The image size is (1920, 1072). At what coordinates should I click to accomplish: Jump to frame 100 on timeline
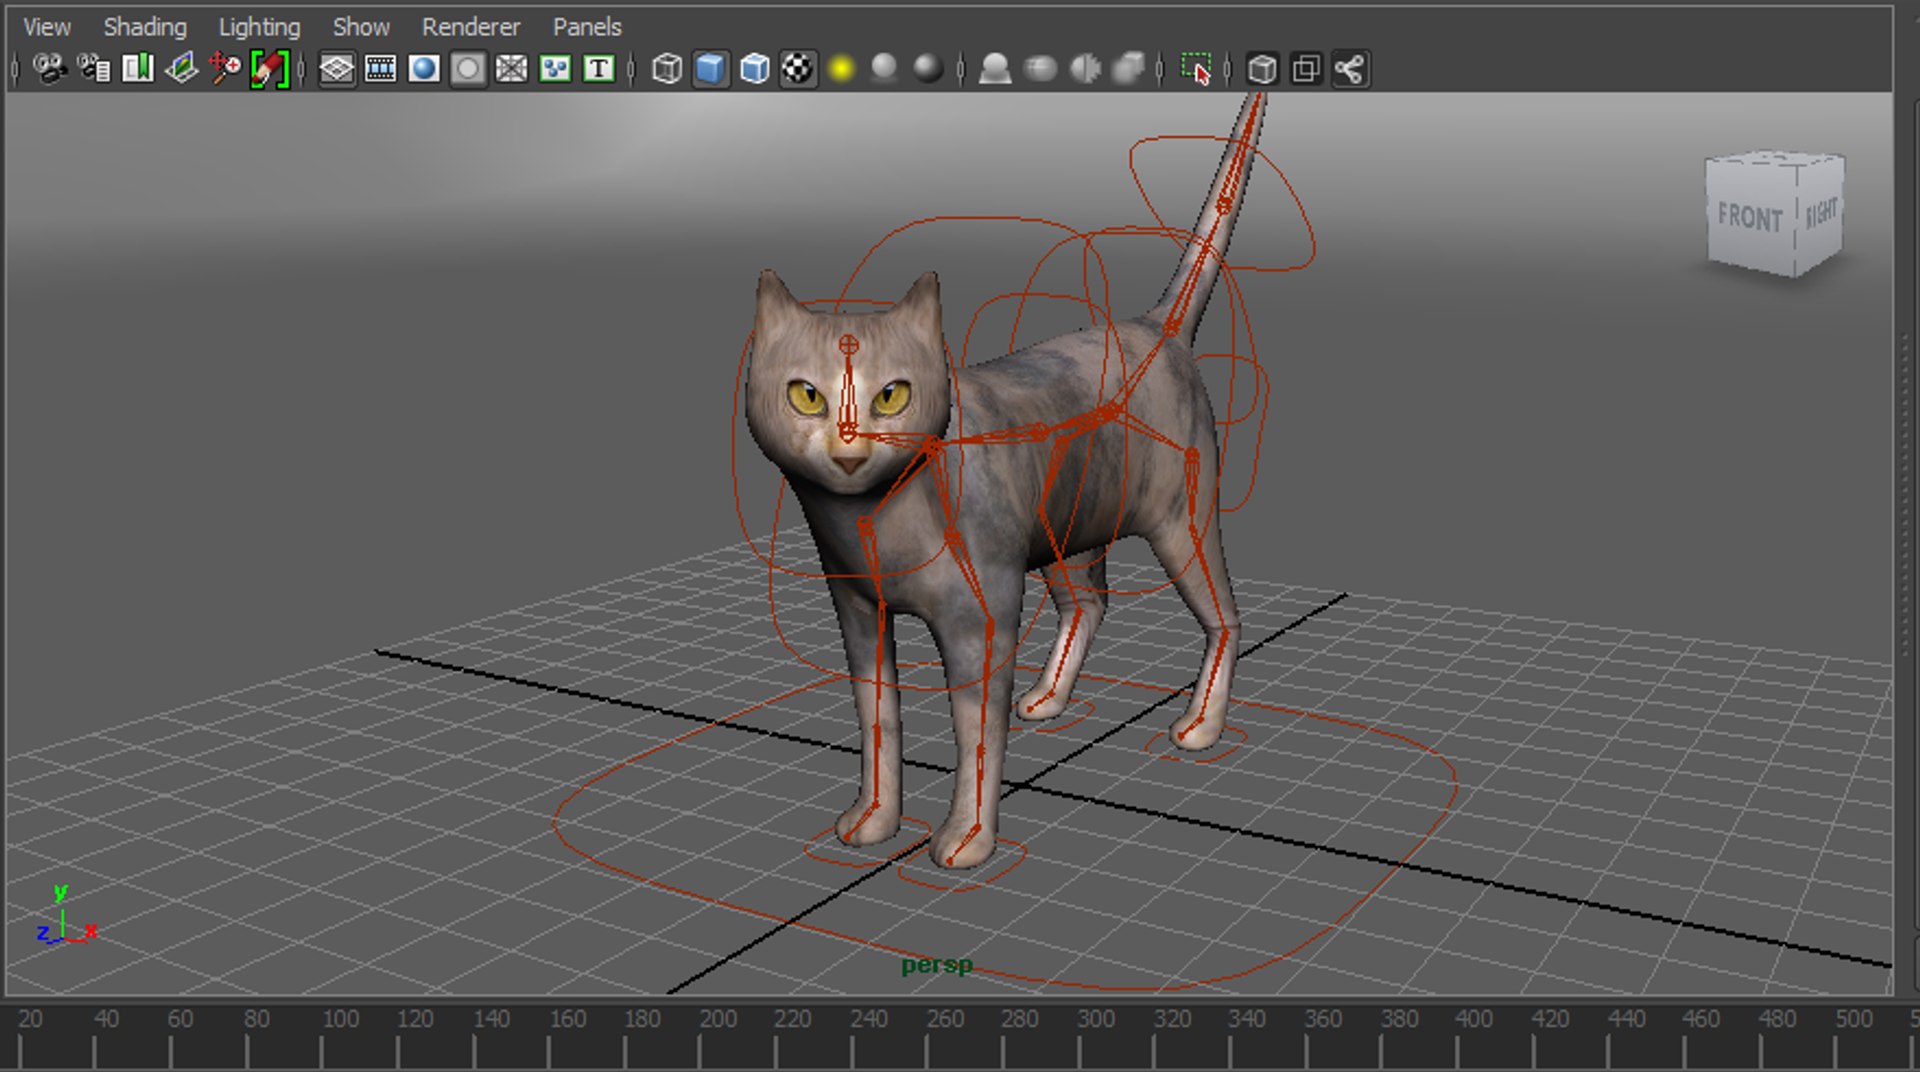point(341,1019)
